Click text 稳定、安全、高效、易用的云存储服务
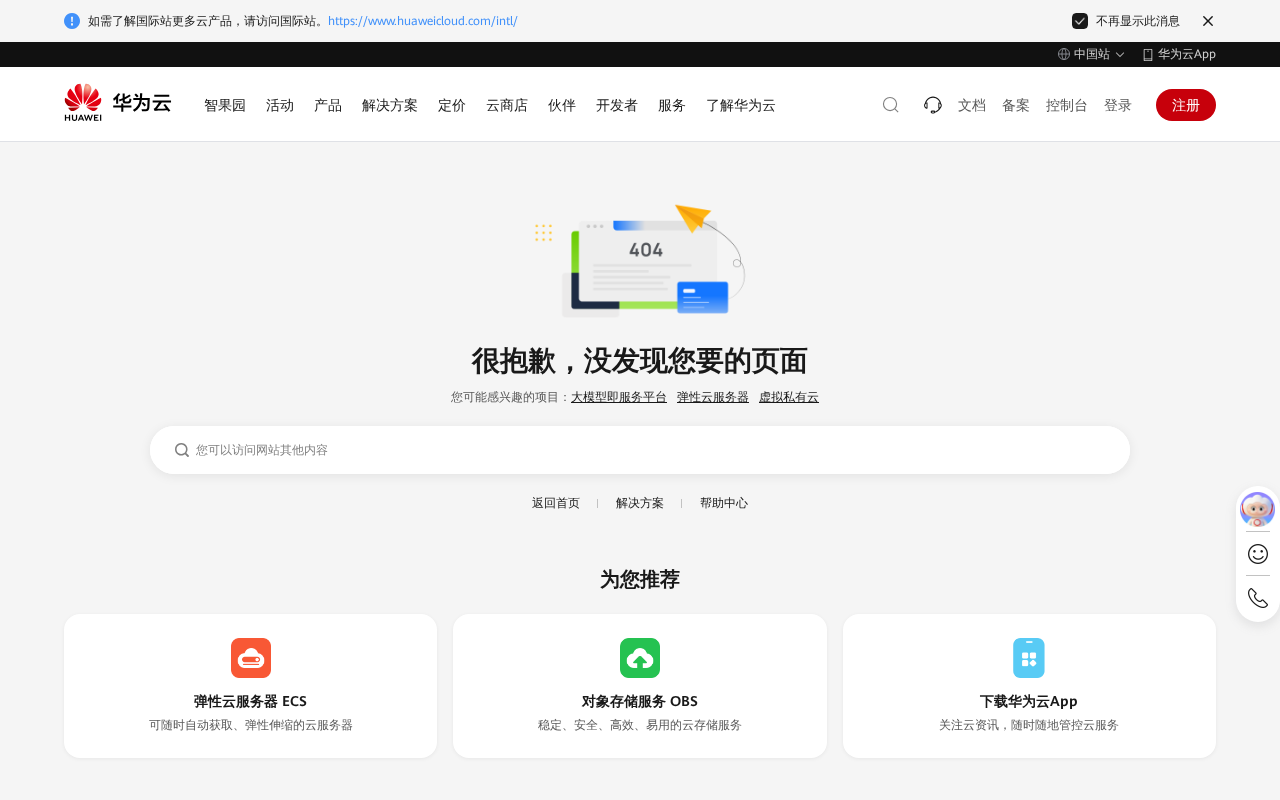Image resolution: width=1280 pixels, height=800 pixels. [640, 725]
